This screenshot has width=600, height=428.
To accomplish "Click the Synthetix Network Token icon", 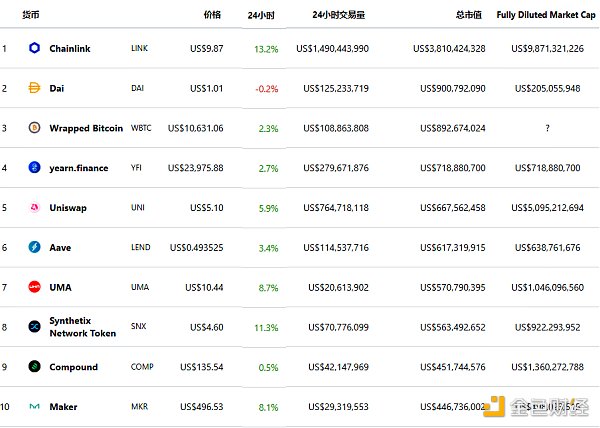I will coord(34,327).
